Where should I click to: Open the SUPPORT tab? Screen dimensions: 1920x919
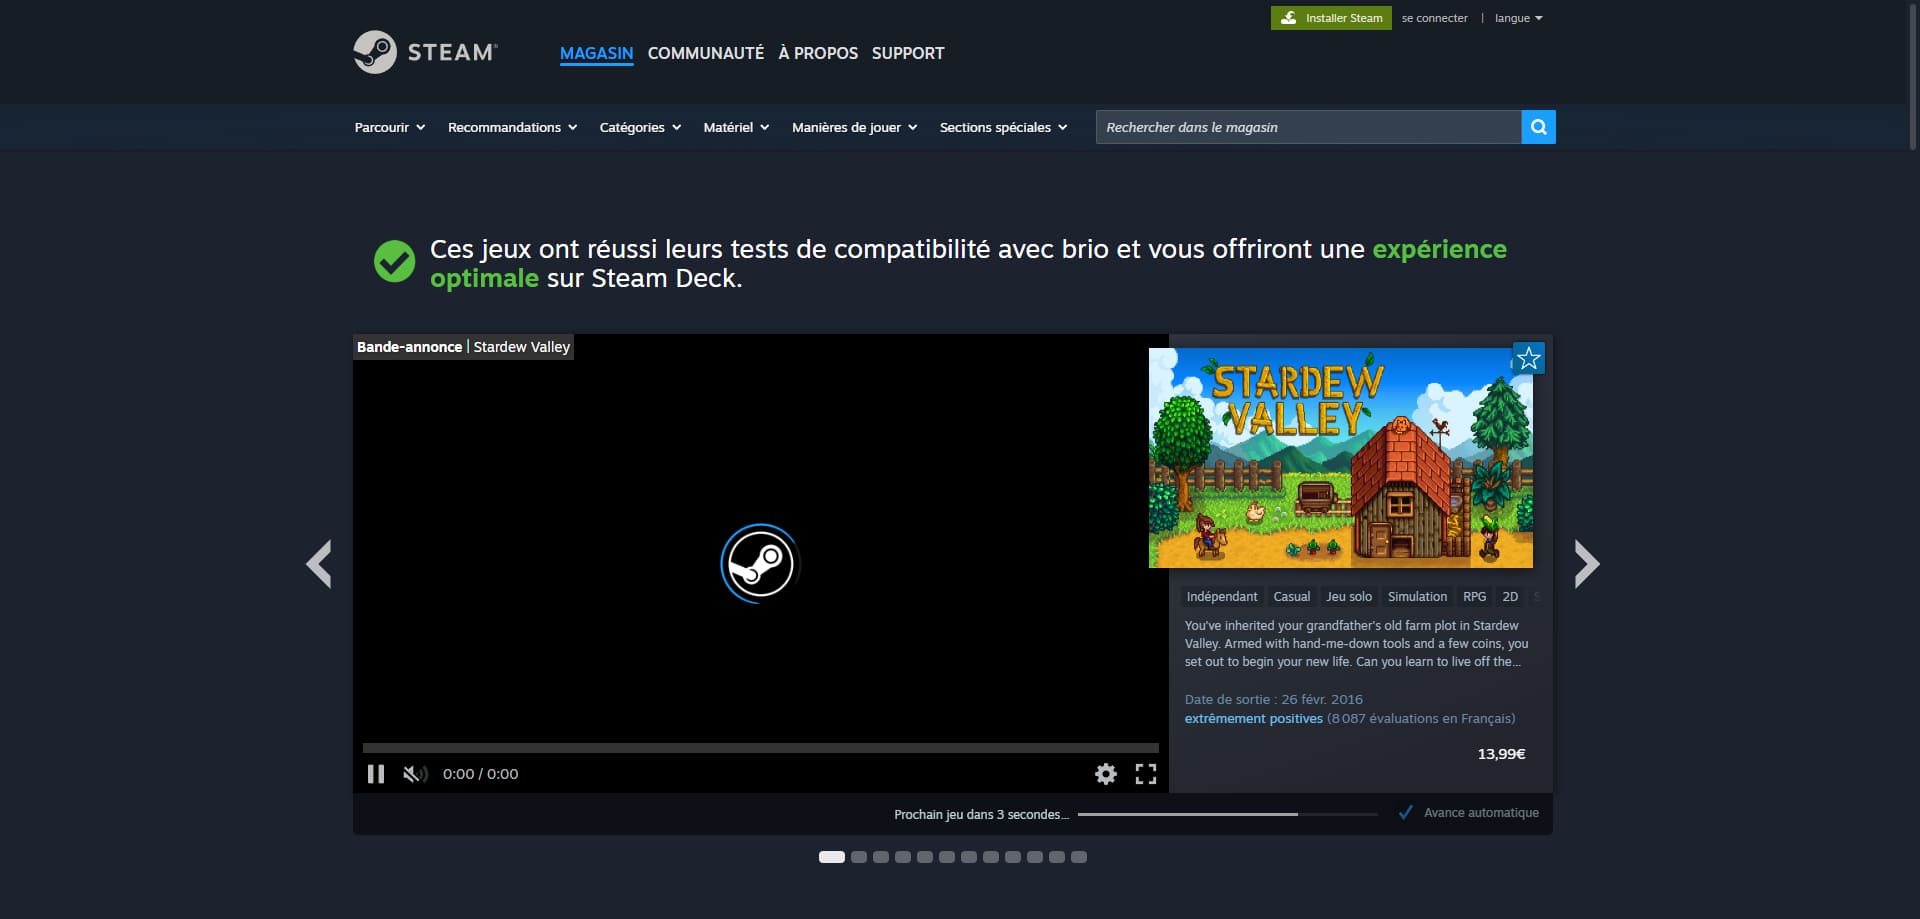[908, 53]
